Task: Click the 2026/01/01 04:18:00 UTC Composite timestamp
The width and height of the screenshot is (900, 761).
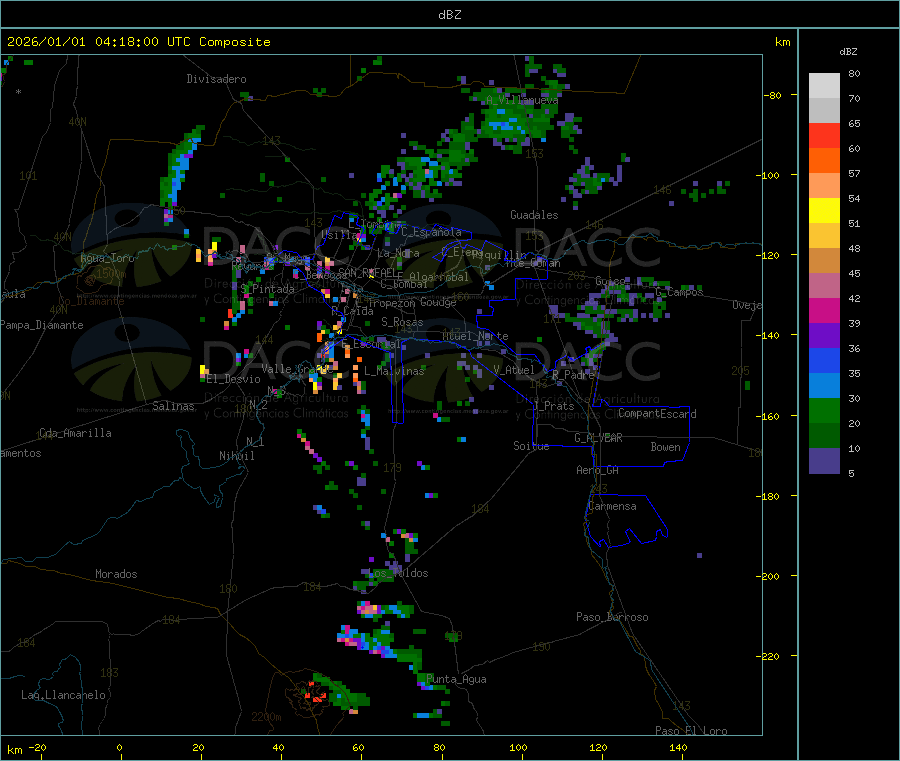Action: 138,42
